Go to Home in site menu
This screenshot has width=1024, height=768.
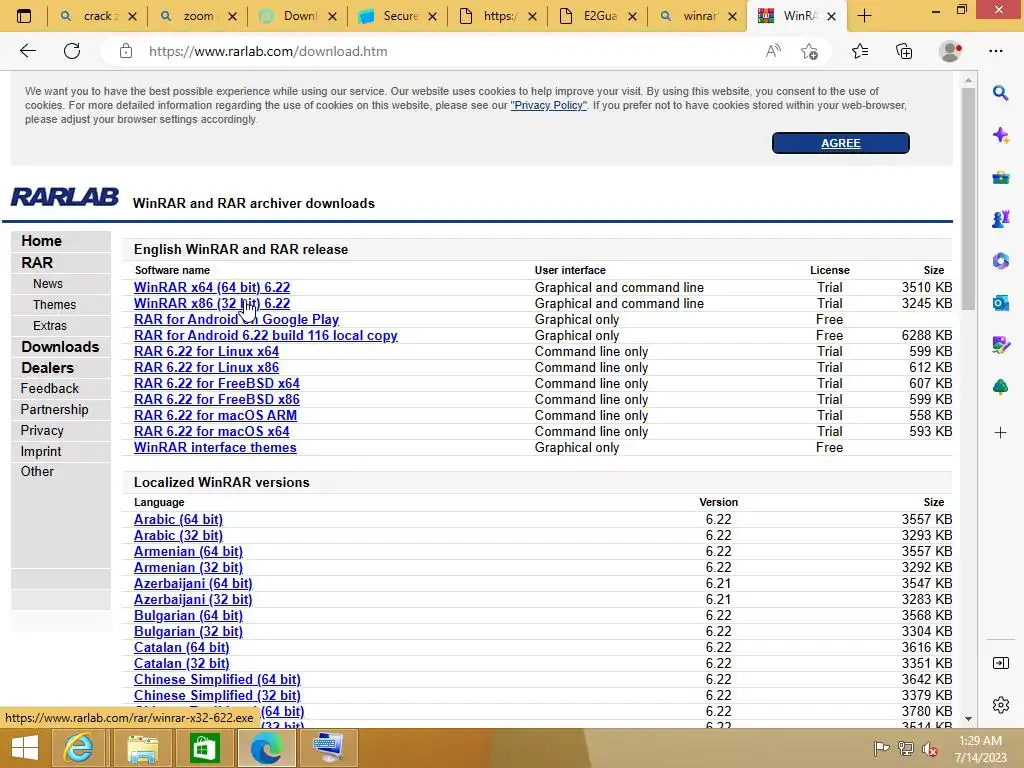(x=41, y=241)
